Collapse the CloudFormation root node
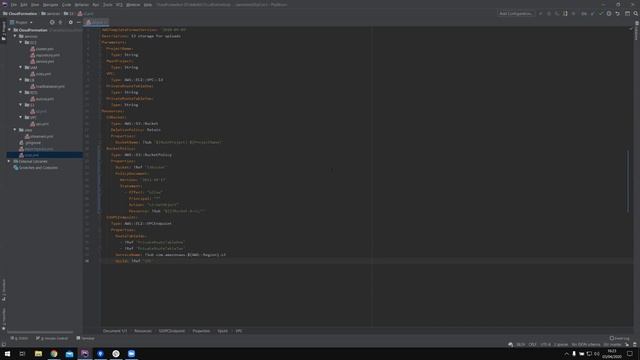The image size is (640, 360). click(9, 30)
